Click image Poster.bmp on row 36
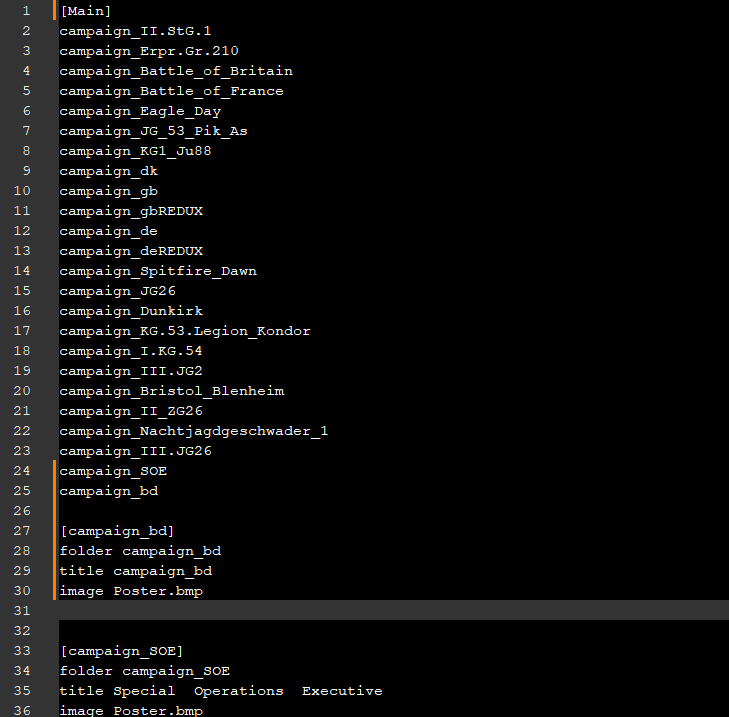The width and height of the screenshot is (729, 717). pyautogui.click(x=131, y=710)
